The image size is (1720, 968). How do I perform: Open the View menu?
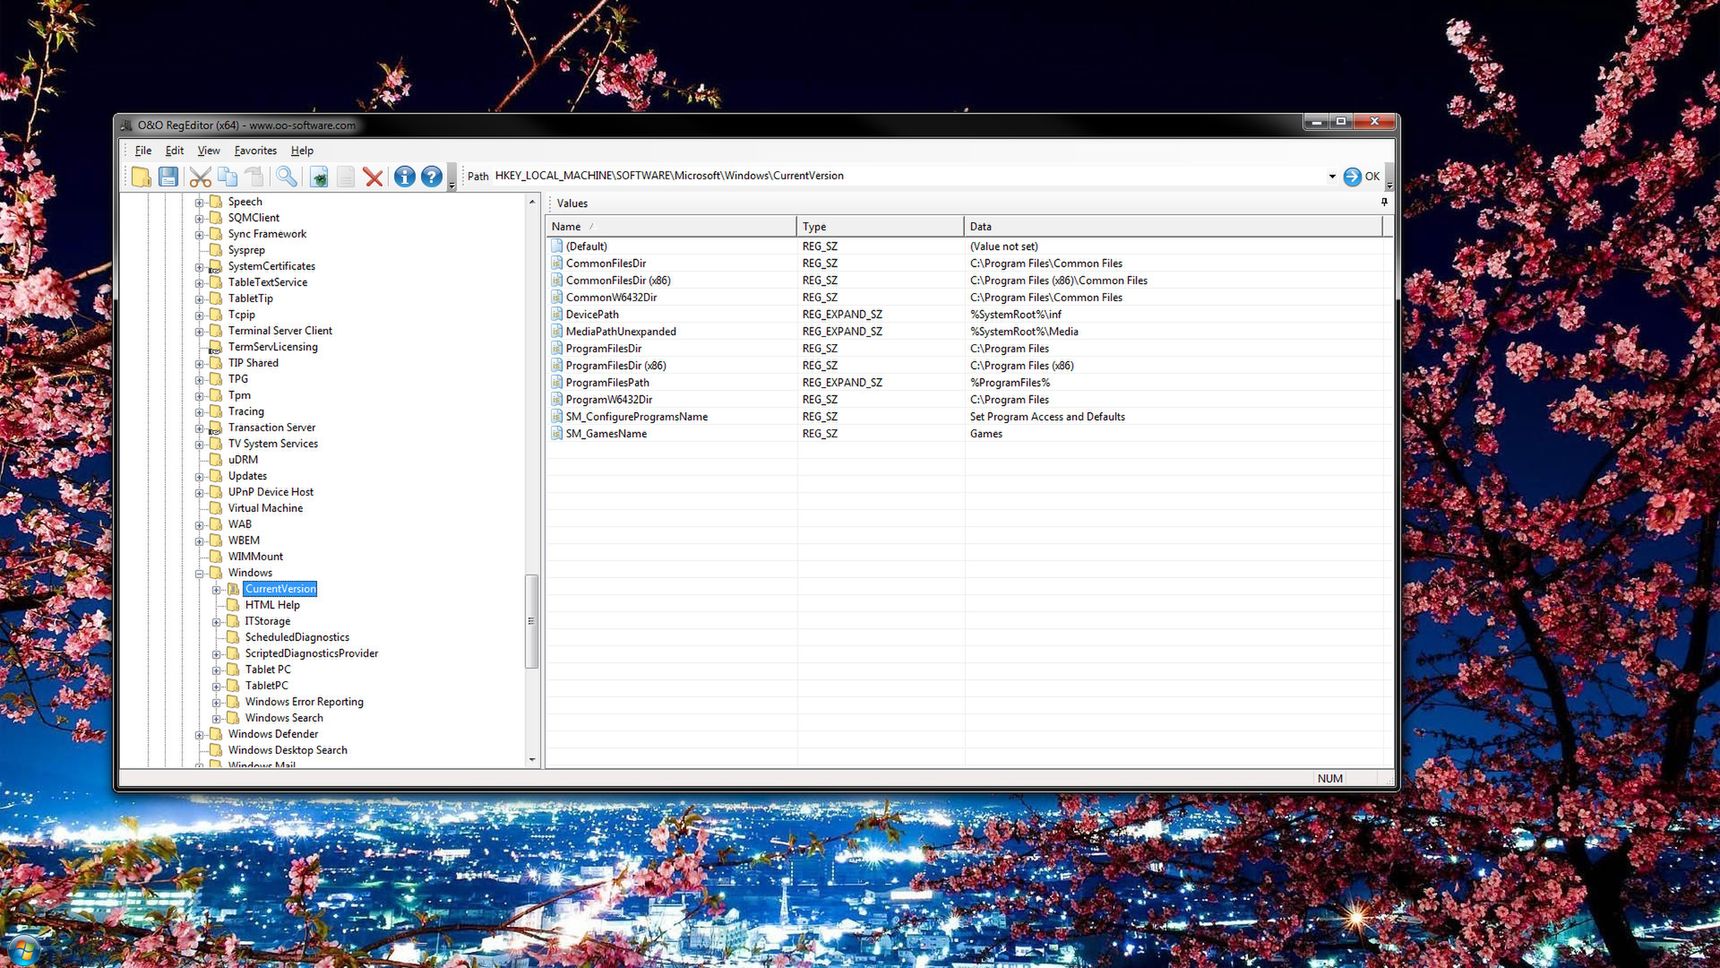point(208,151)
